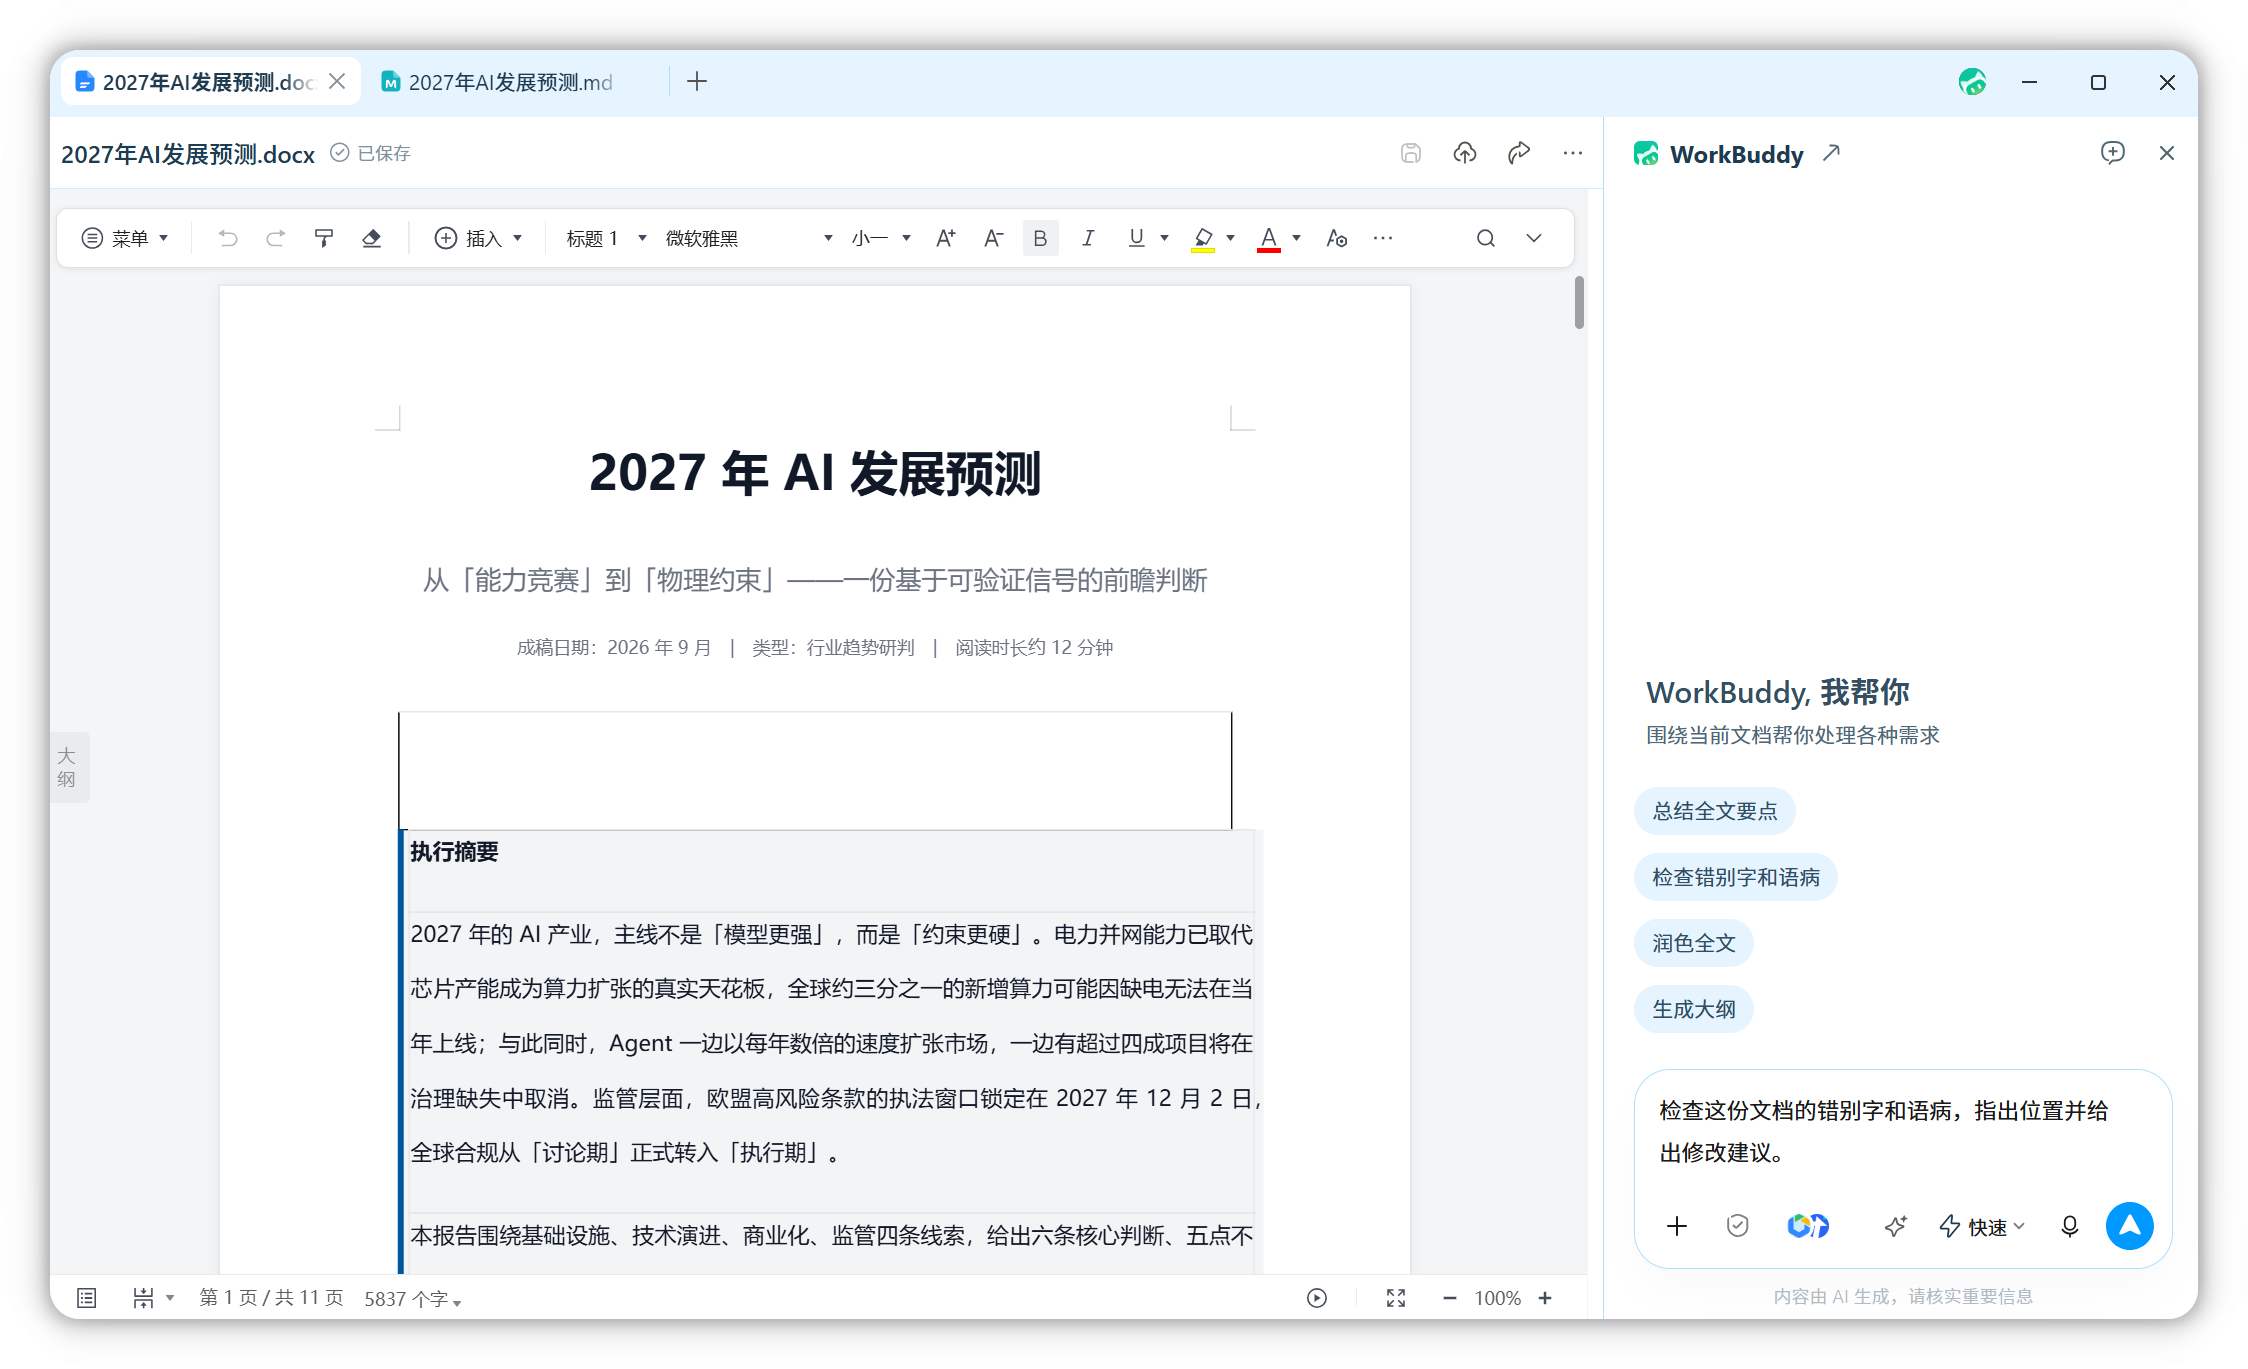Click 润色全文 suggestion

pyautogui.click(x=1693, y=943)
